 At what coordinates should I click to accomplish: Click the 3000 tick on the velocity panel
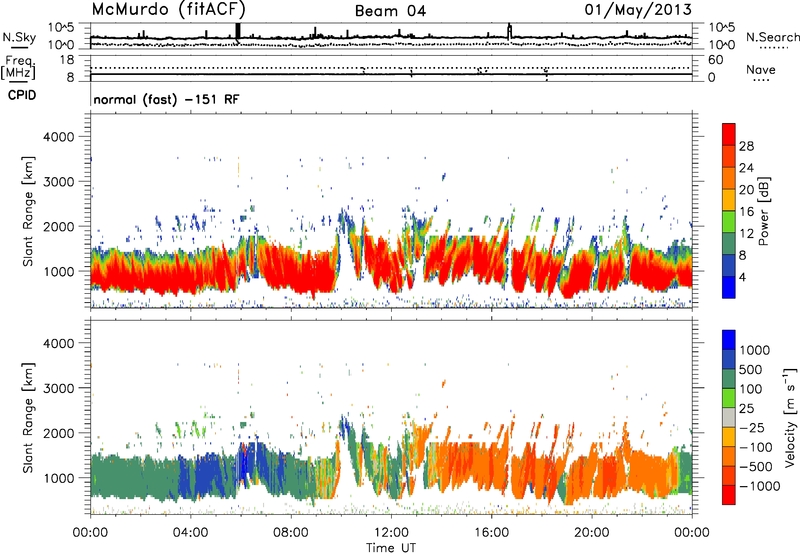click(x=59, y=388)
